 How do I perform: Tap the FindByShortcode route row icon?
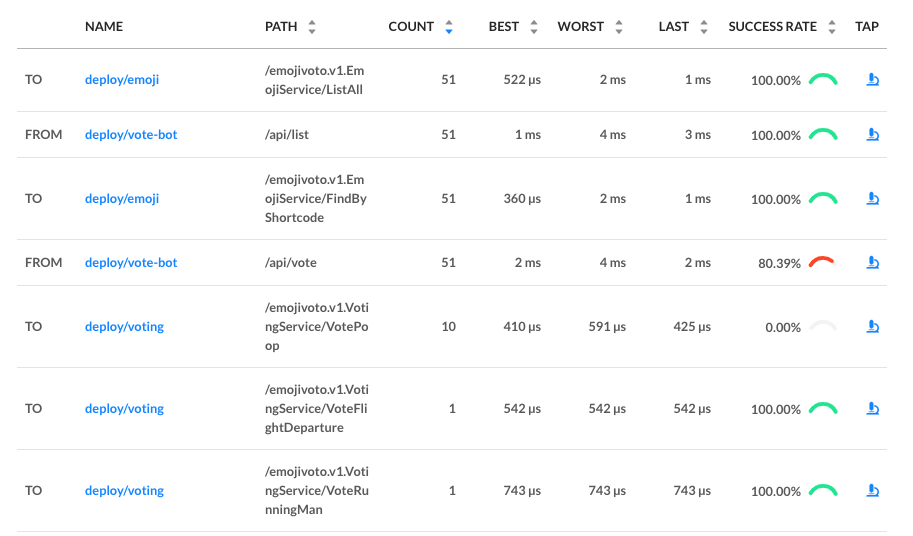872,199
